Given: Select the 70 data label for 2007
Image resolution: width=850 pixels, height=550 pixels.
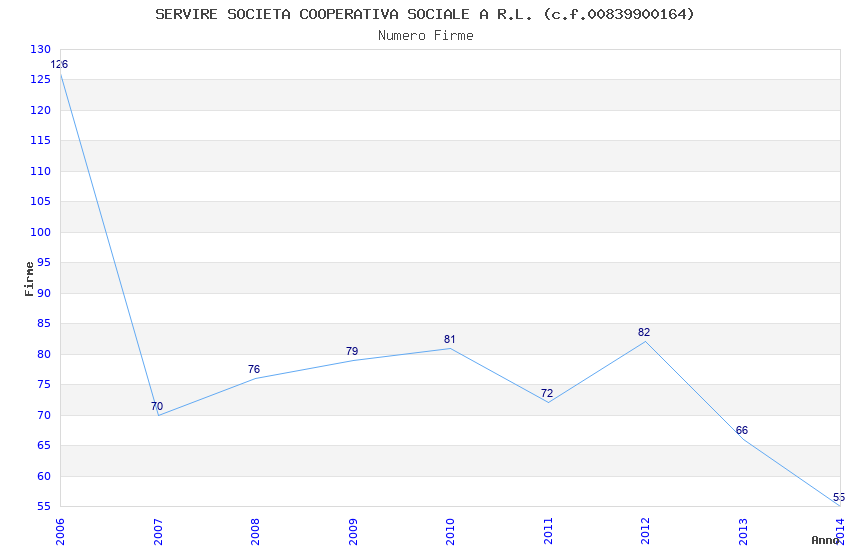Looking at the screenshot, I should tap(157, 406).
